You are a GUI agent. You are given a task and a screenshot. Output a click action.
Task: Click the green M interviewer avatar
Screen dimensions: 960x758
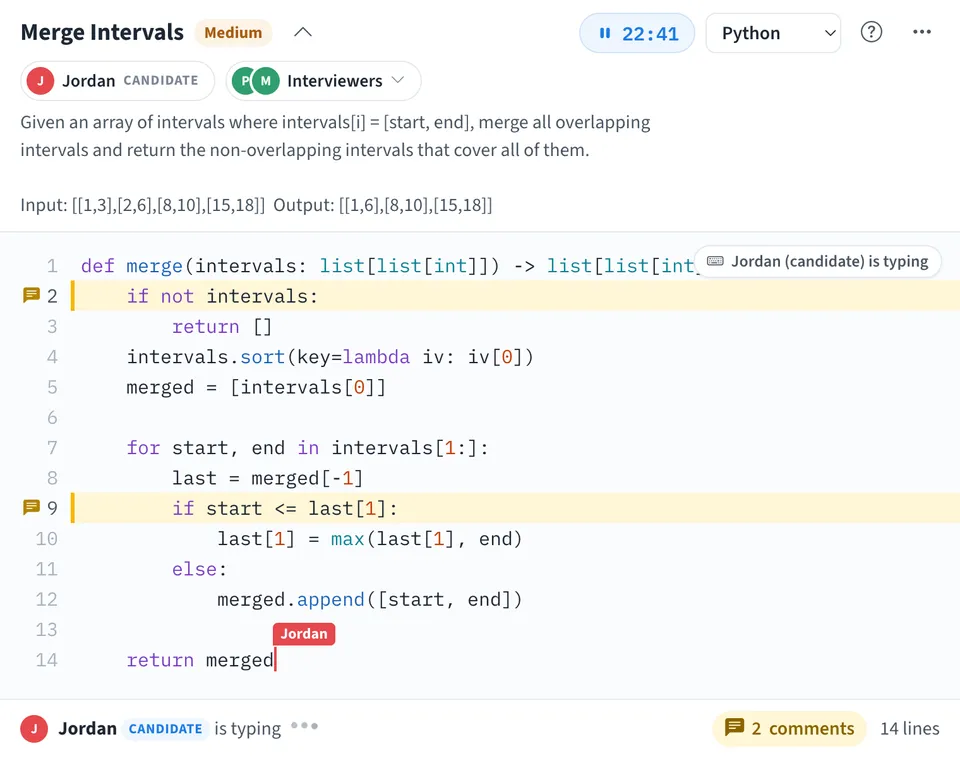266,81
